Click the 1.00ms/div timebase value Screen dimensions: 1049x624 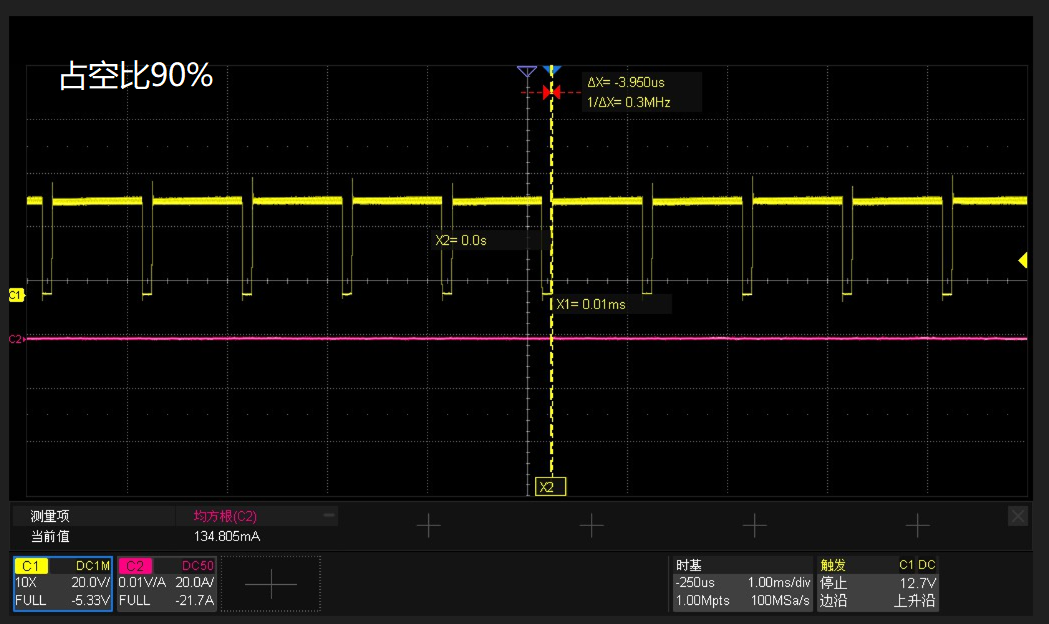[x=779, y=583]
